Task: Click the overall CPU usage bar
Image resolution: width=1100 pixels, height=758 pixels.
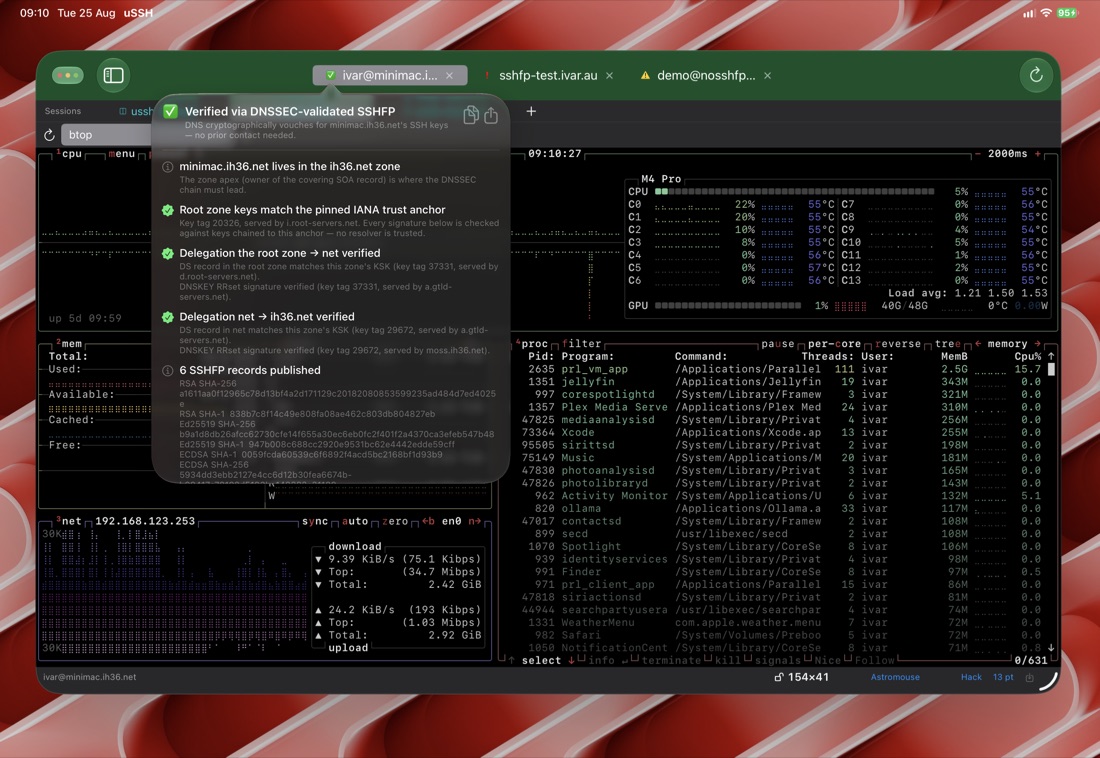Action: pos(794,192)
